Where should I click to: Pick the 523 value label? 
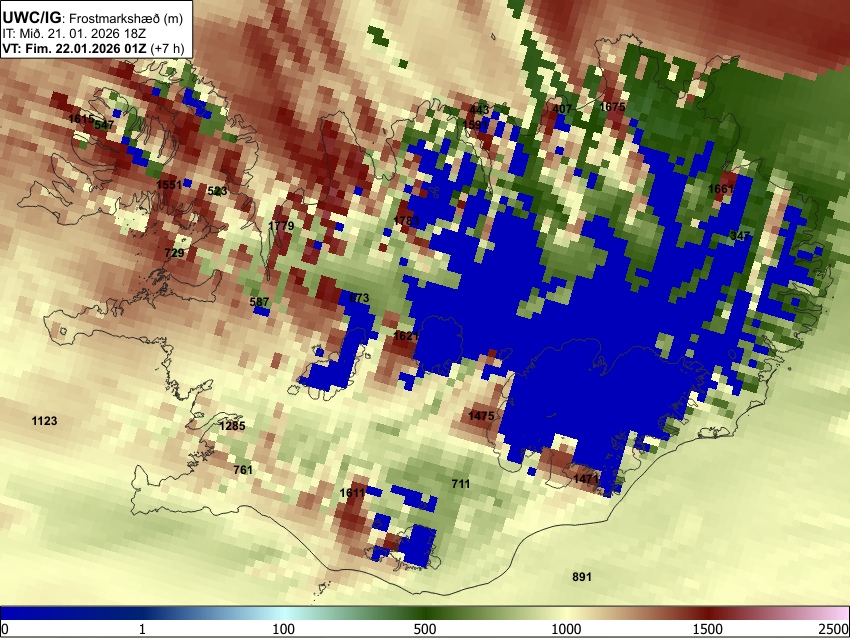tap(217, 191)
